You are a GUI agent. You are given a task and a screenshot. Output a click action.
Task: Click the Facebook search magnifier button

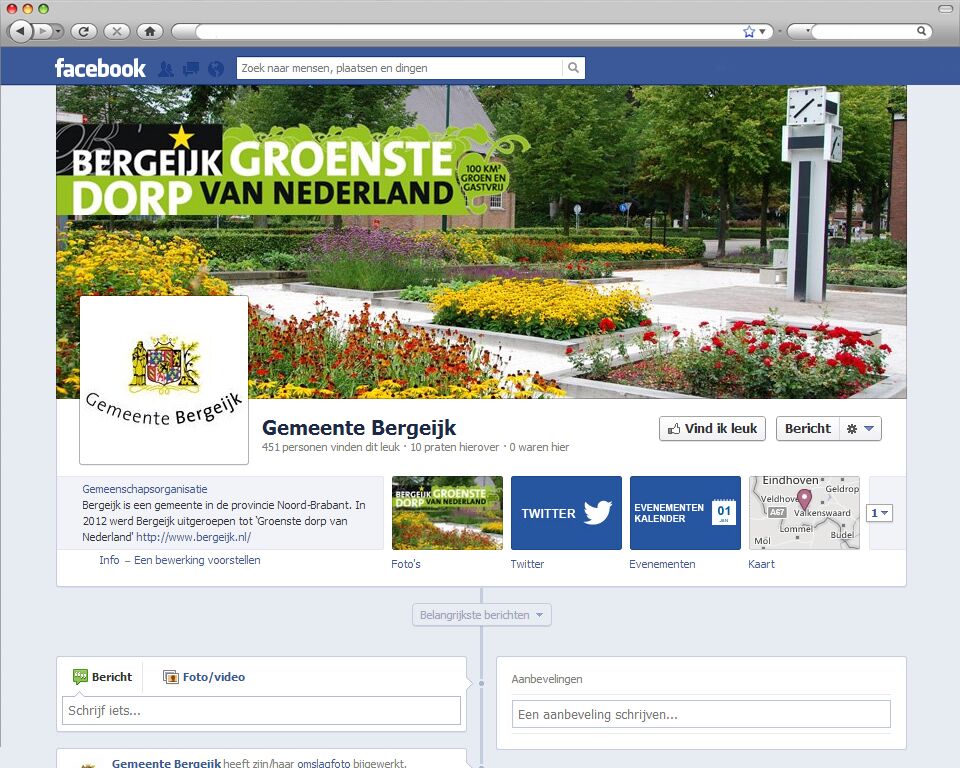pos(573,68)
